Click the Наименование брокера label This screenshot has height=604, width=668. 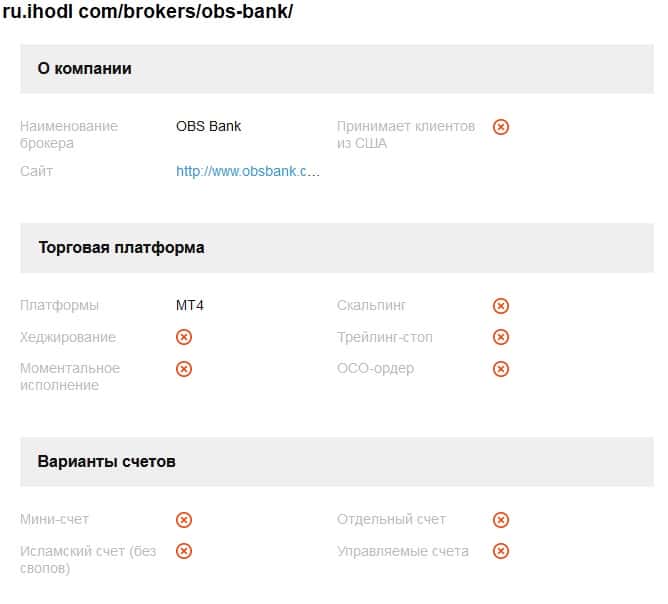click(x=68, y=134)
